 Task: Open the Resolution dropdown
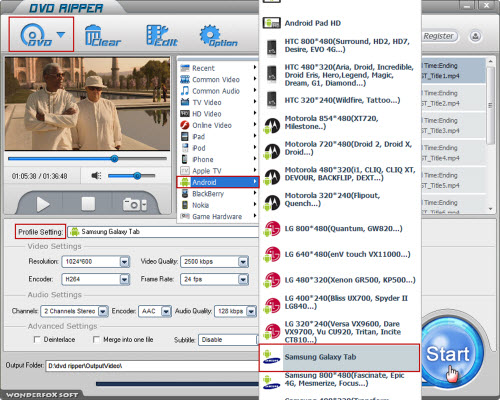[96, 262]
